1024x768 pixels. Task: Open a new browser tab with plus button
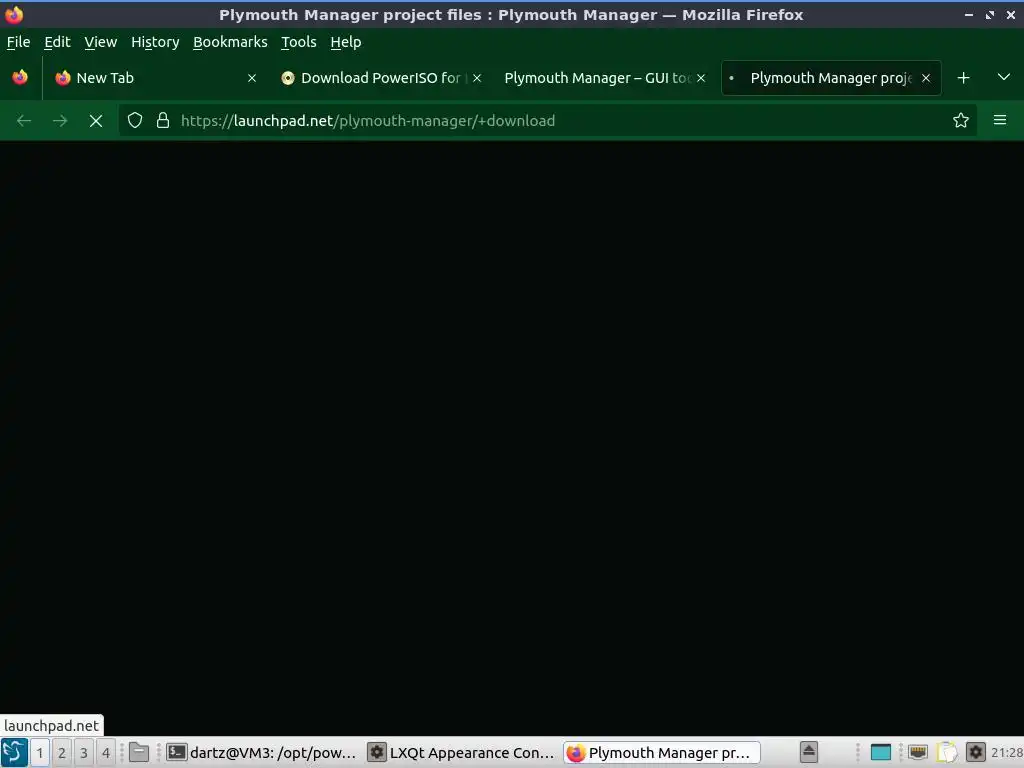tap(963, 78)
